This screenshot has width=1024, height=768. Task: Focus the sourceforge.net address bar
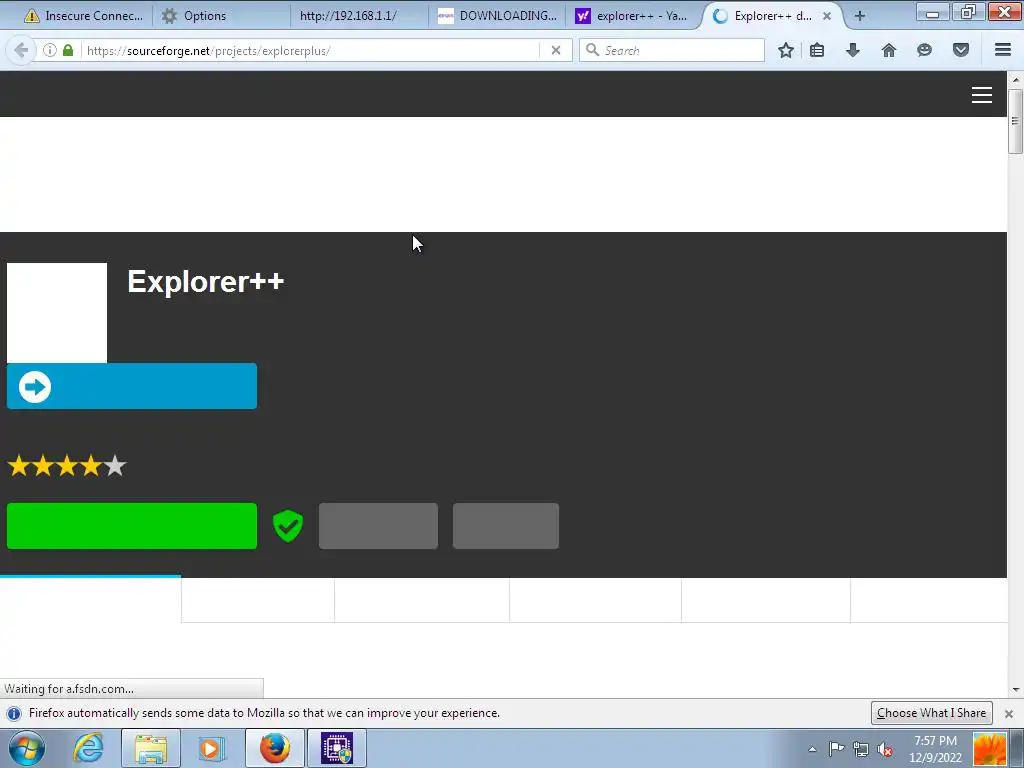[312, 50]
